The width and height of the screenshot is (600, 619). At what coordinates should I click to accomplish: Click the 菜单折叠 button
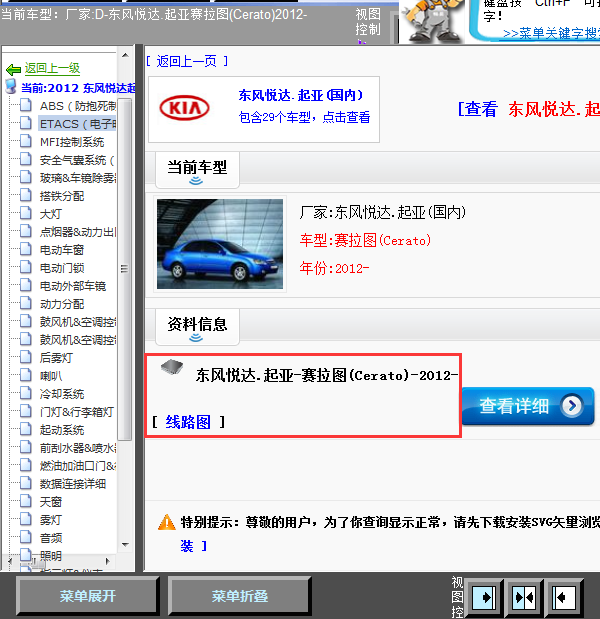[240, 596]
